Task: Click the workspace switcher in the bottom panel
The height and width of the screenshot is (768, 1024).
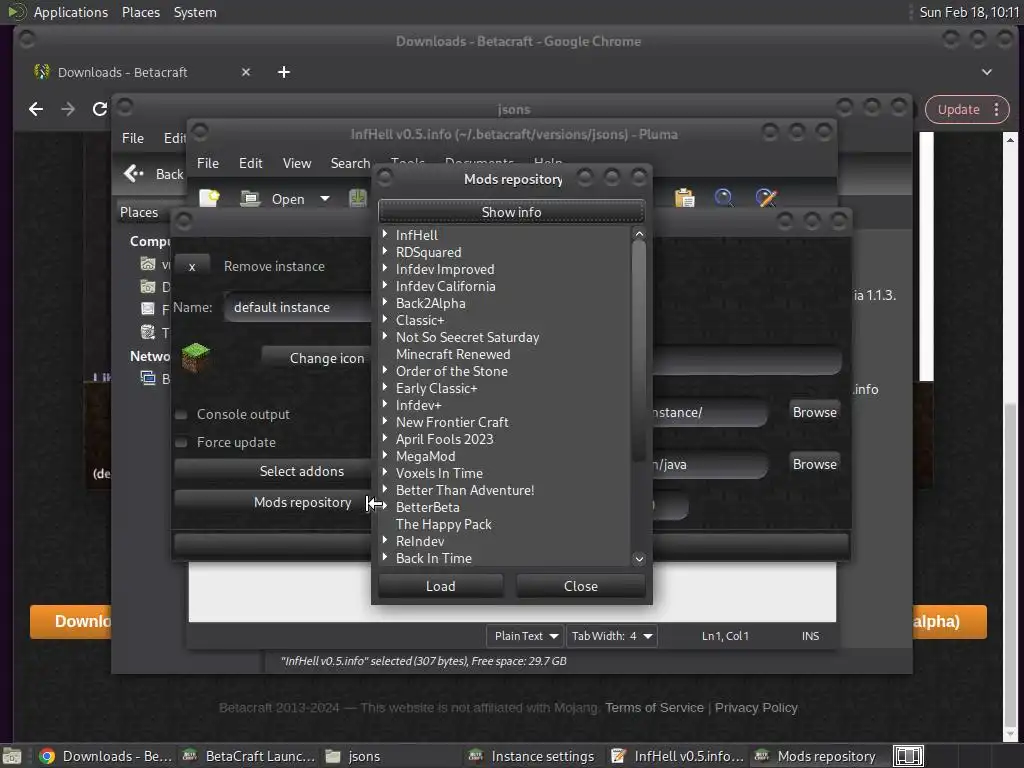Action: click(x=908, y=756)
